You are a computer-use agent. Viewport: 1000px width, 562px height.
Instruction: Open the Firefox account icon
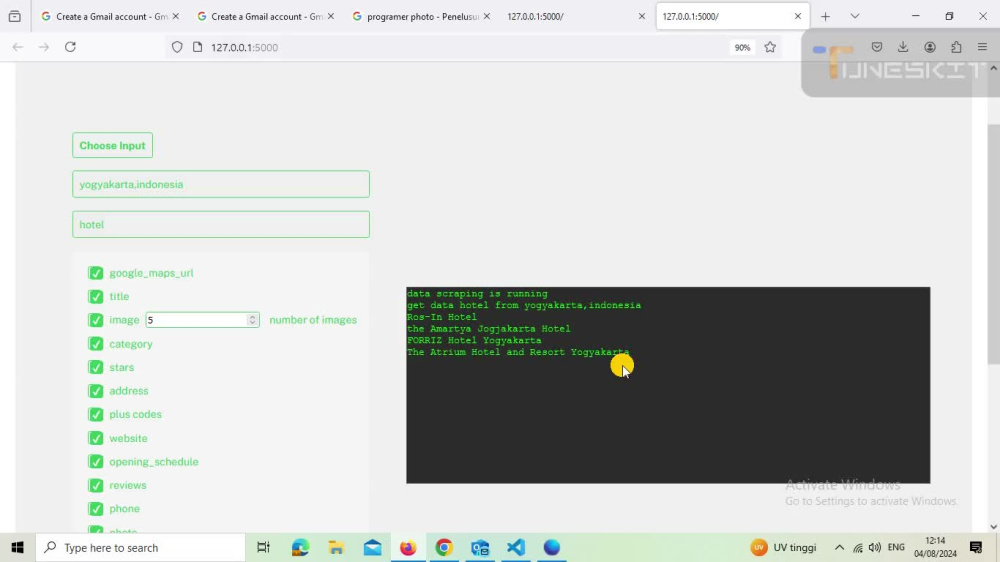point(930,47)
